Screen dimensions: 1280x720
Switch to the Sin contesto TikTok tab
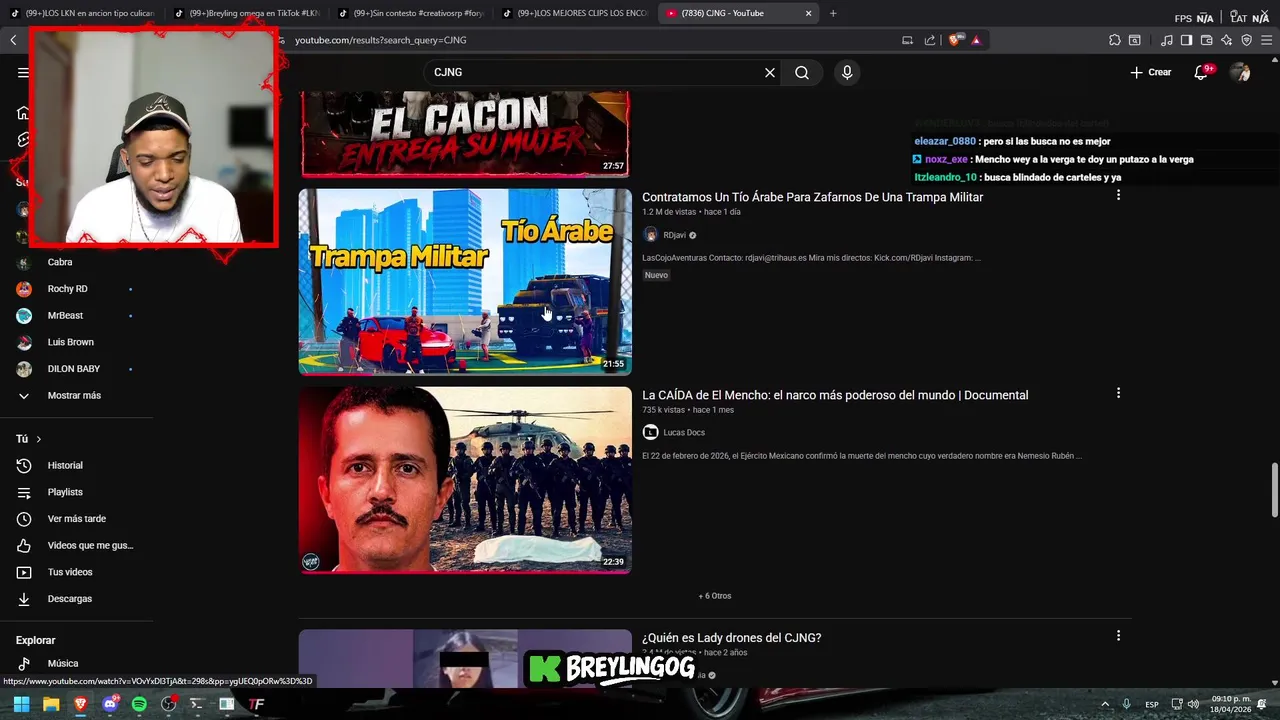tap(411, 13)
